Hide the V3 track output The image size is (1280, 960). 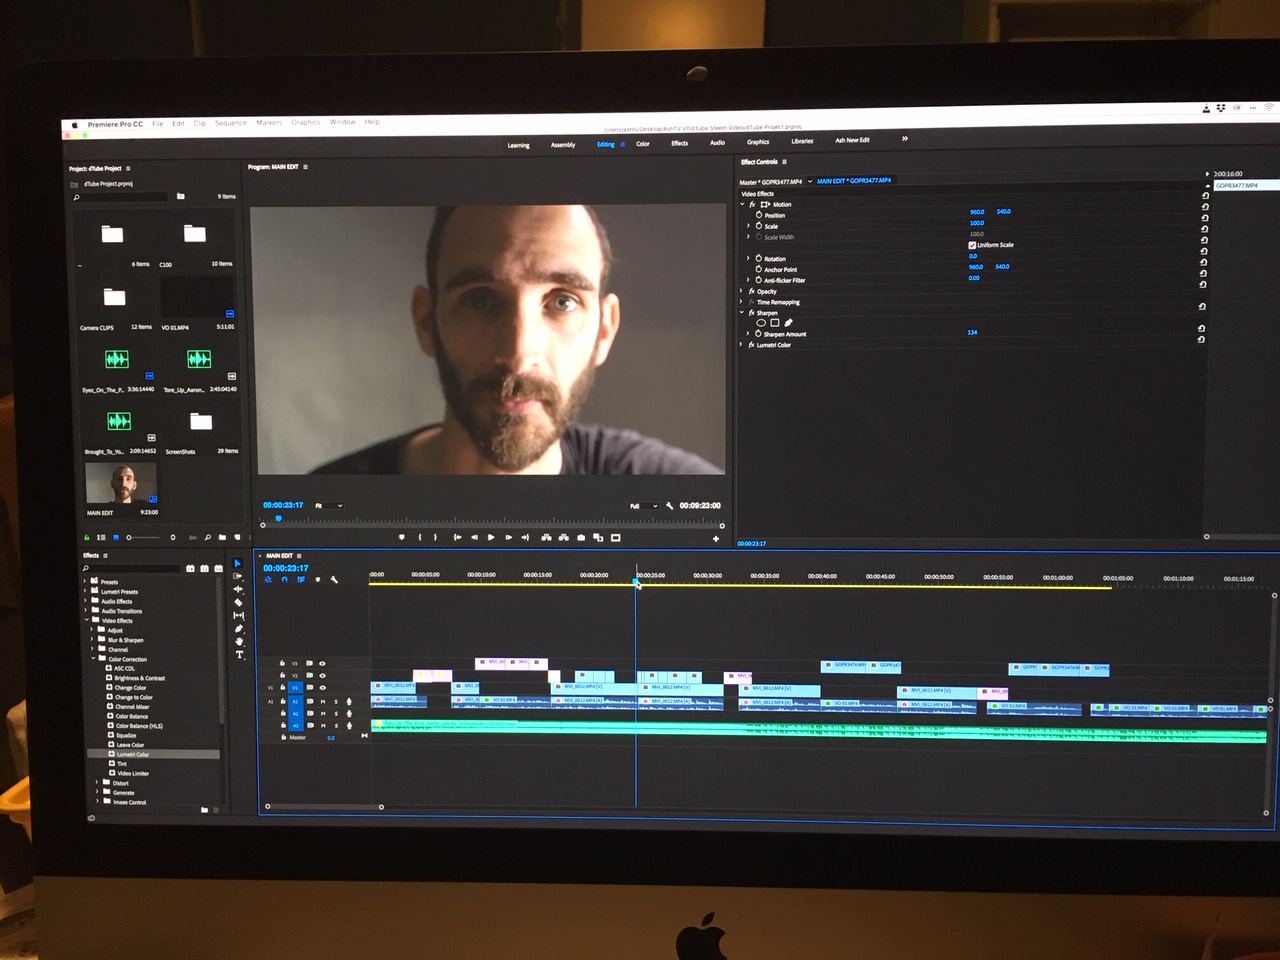322,663
